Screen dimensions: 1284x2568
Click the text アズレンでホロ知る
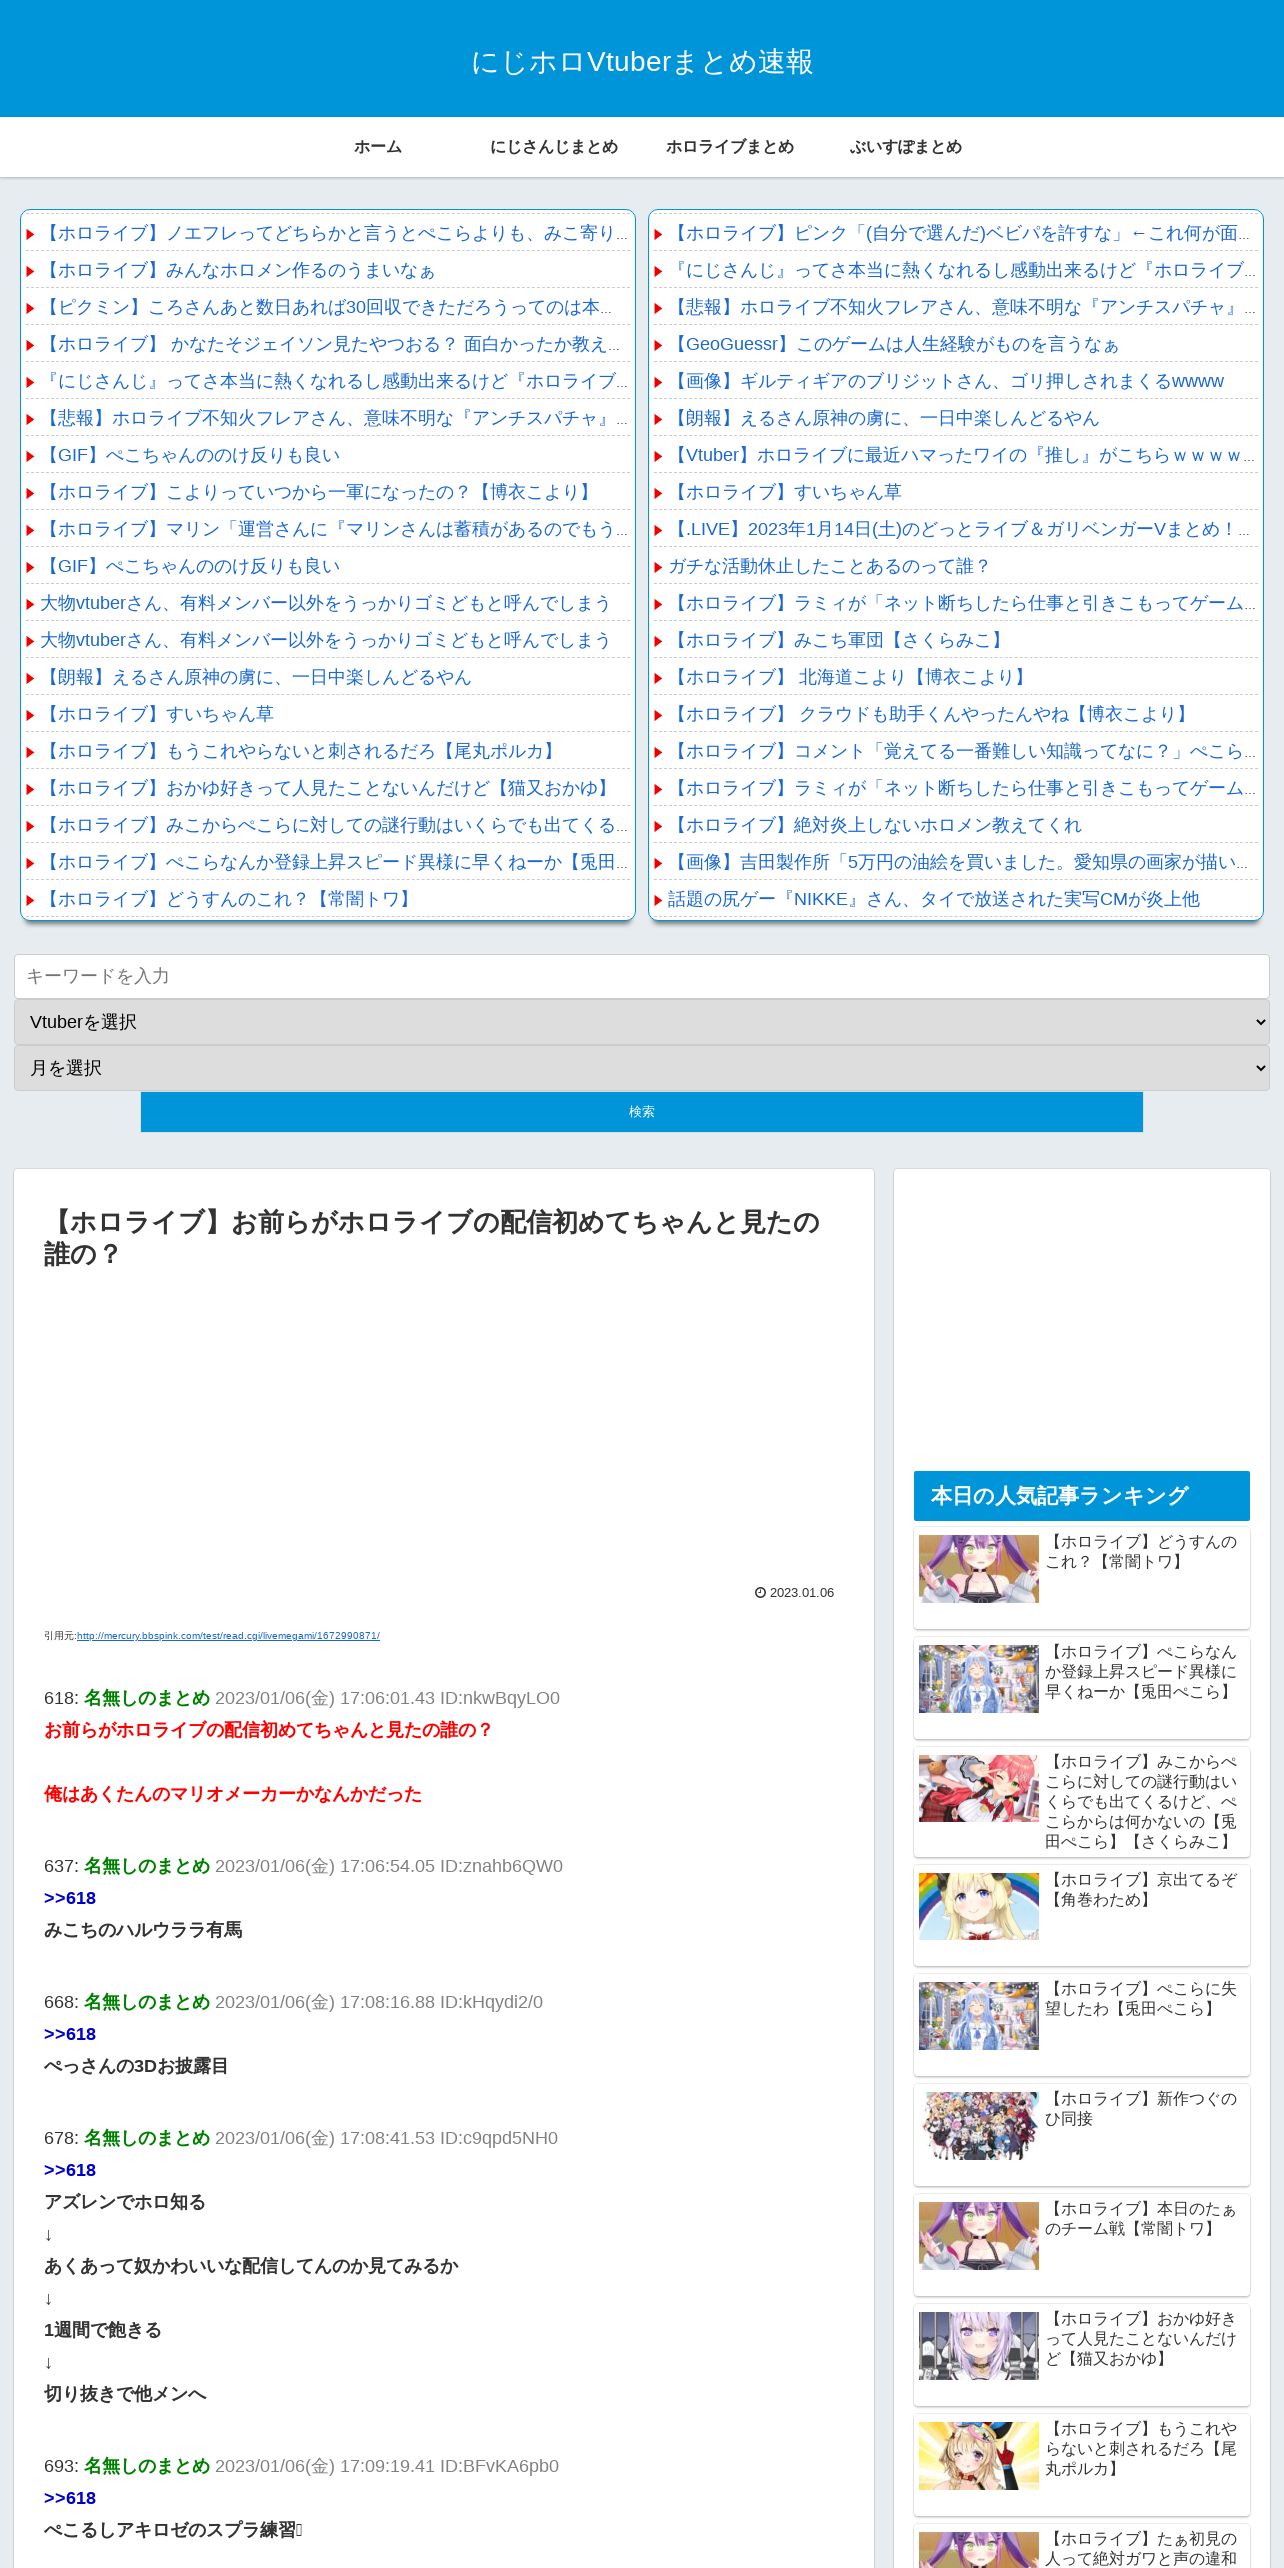pyautogui.click(x=125, y=2202)
